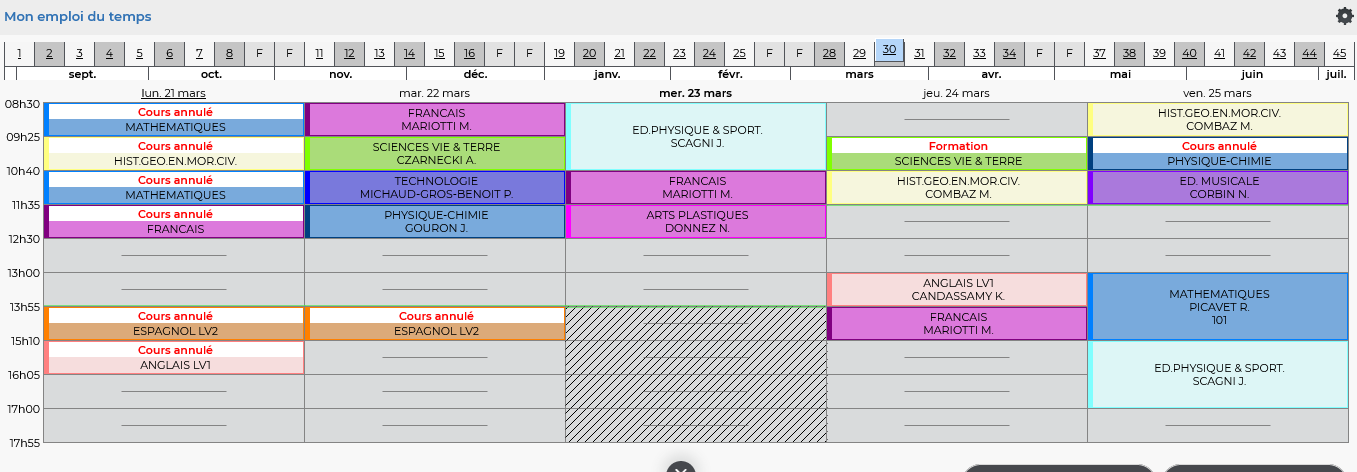Viewport: 1357px width, 472px height.
Task: Move to week 31
Action: pos(919,54)
